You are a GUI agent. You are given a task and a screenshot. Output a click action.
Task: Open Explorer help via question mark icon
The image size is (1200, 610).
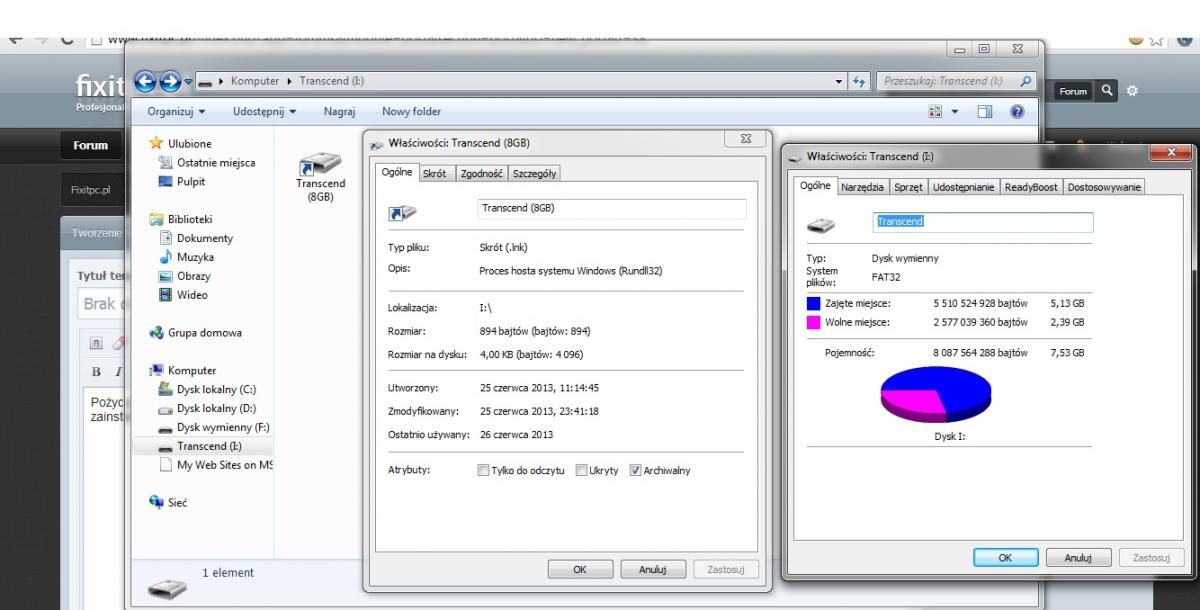point(1017,112)
